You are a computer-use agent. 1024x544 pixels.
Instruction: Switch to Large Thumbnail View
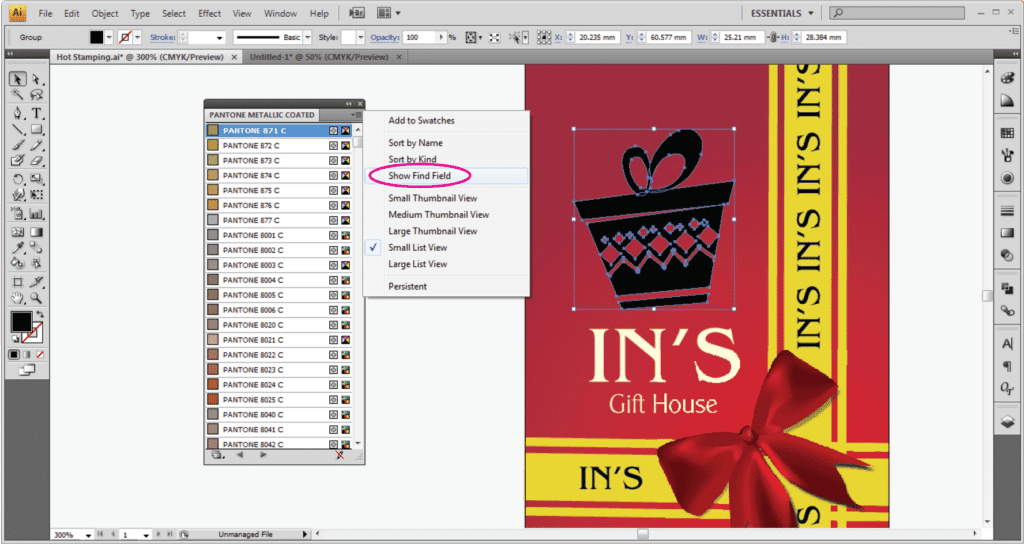[432, 231]
